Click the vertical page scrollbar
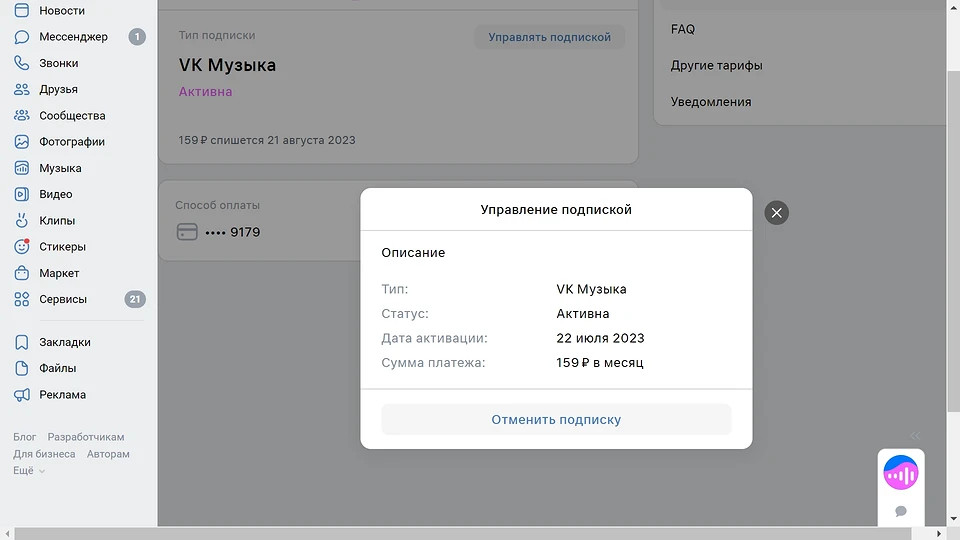960x540 pixels. (x=953, y=240)
